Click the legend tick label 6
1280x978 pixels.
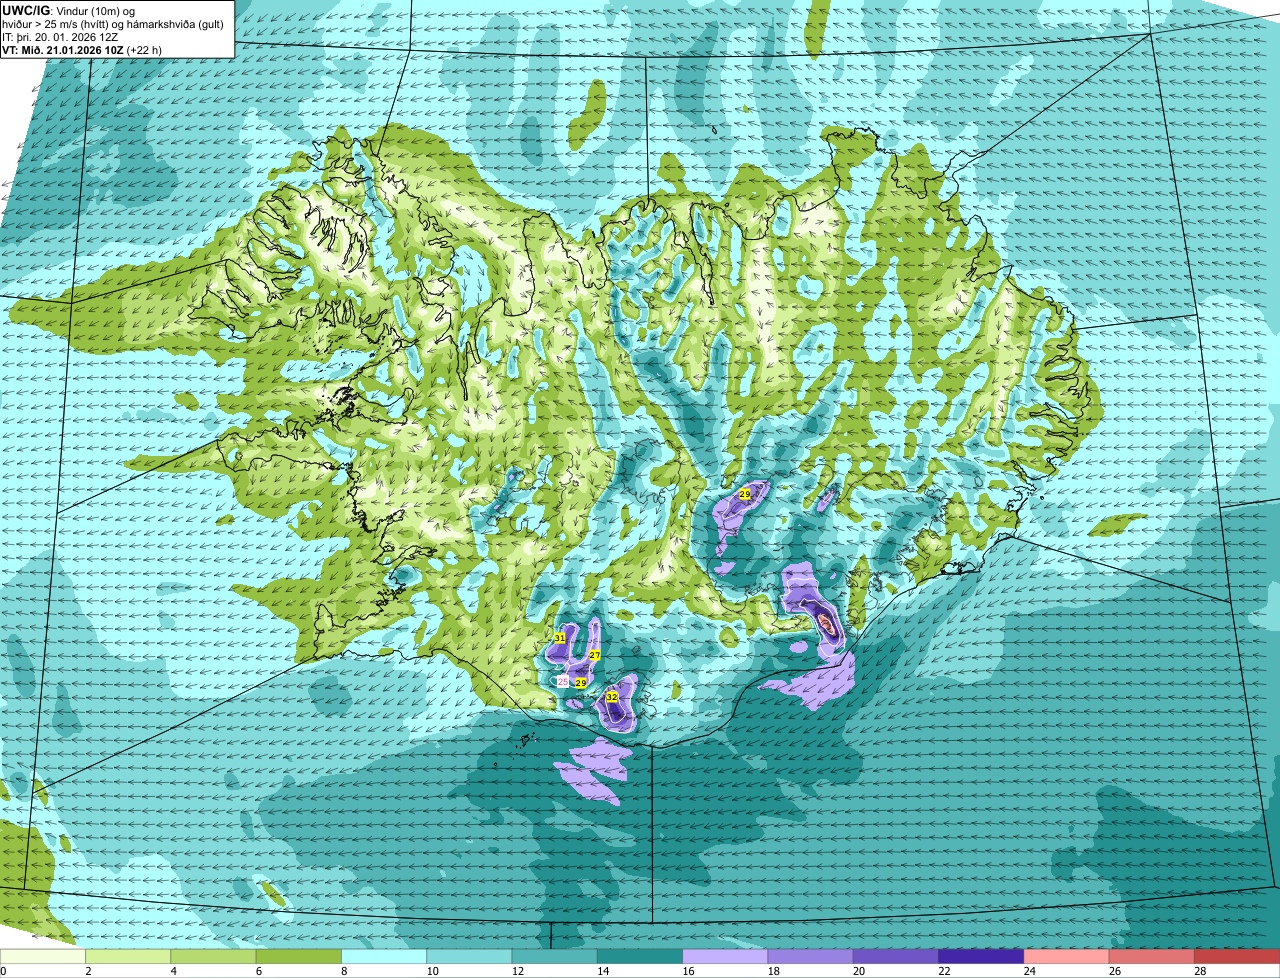[259, 971]
